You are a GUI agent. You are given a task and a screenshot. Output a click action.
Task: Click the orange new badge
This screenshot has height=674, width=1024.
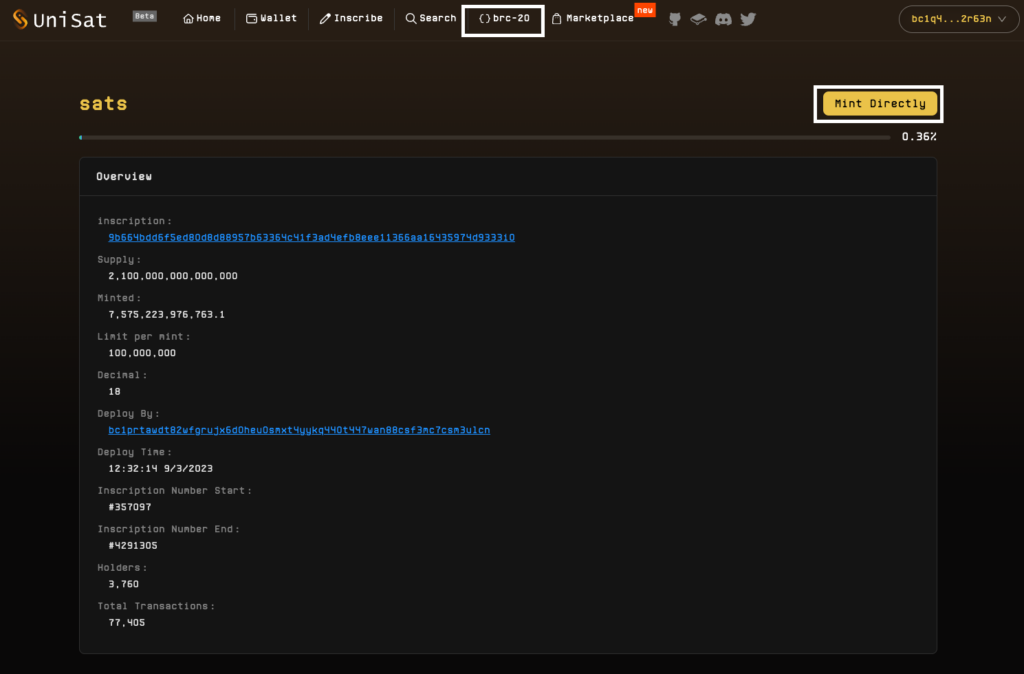(645, 10)
